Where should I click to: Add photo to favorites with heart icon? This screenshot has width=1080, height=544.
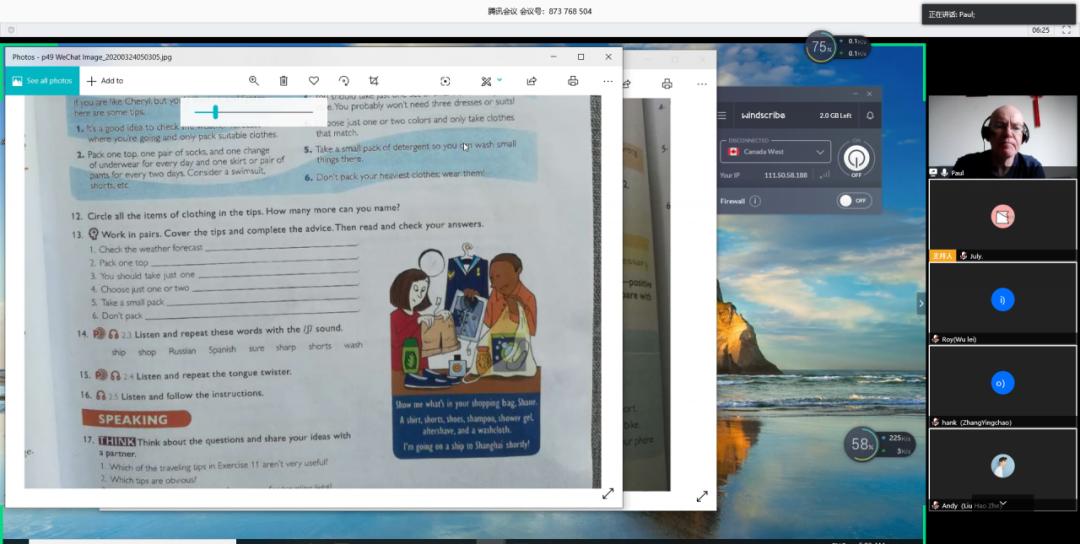click(314, 81)
